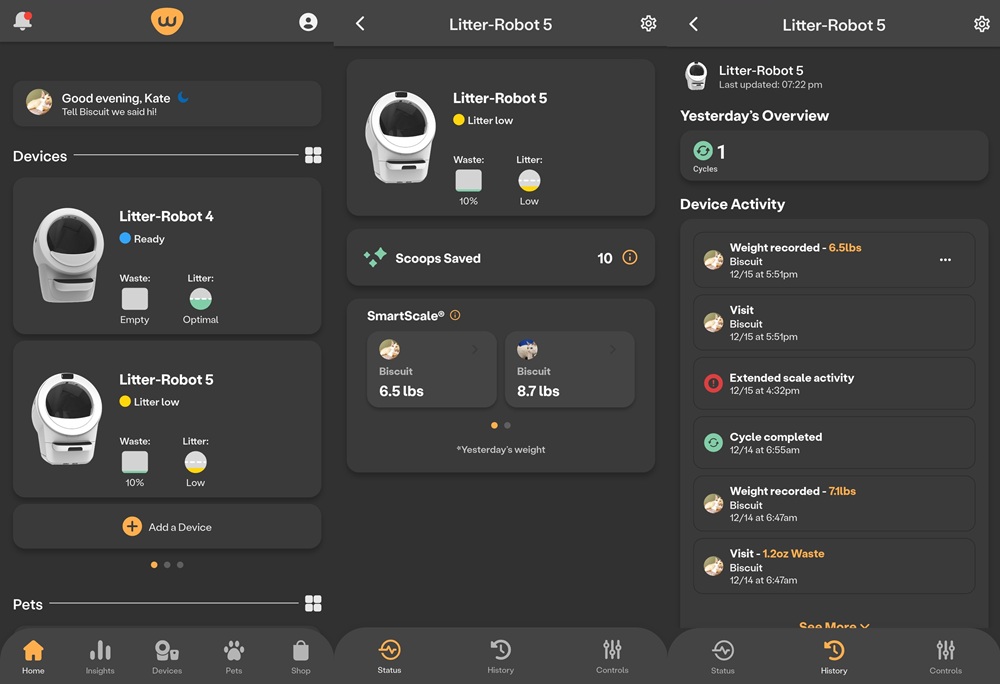Open the Pets tab in bottom bar

(x=234, y=657)
